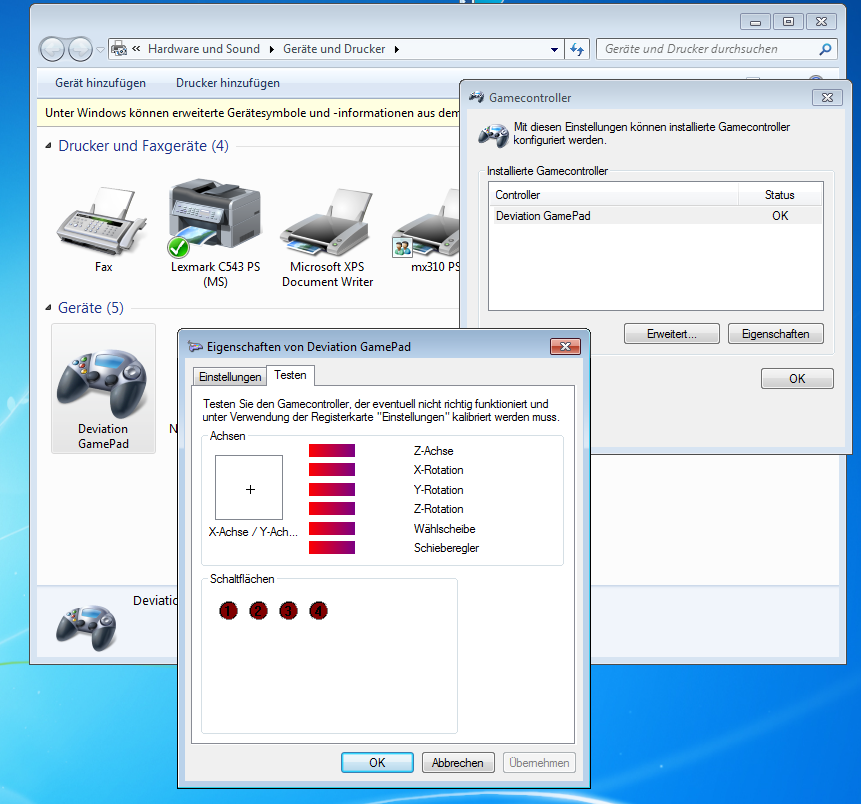Click OK in the Eigenschaften dialog
The width and height of the screenshot is (861, 804).
click(x=377, y=762)
